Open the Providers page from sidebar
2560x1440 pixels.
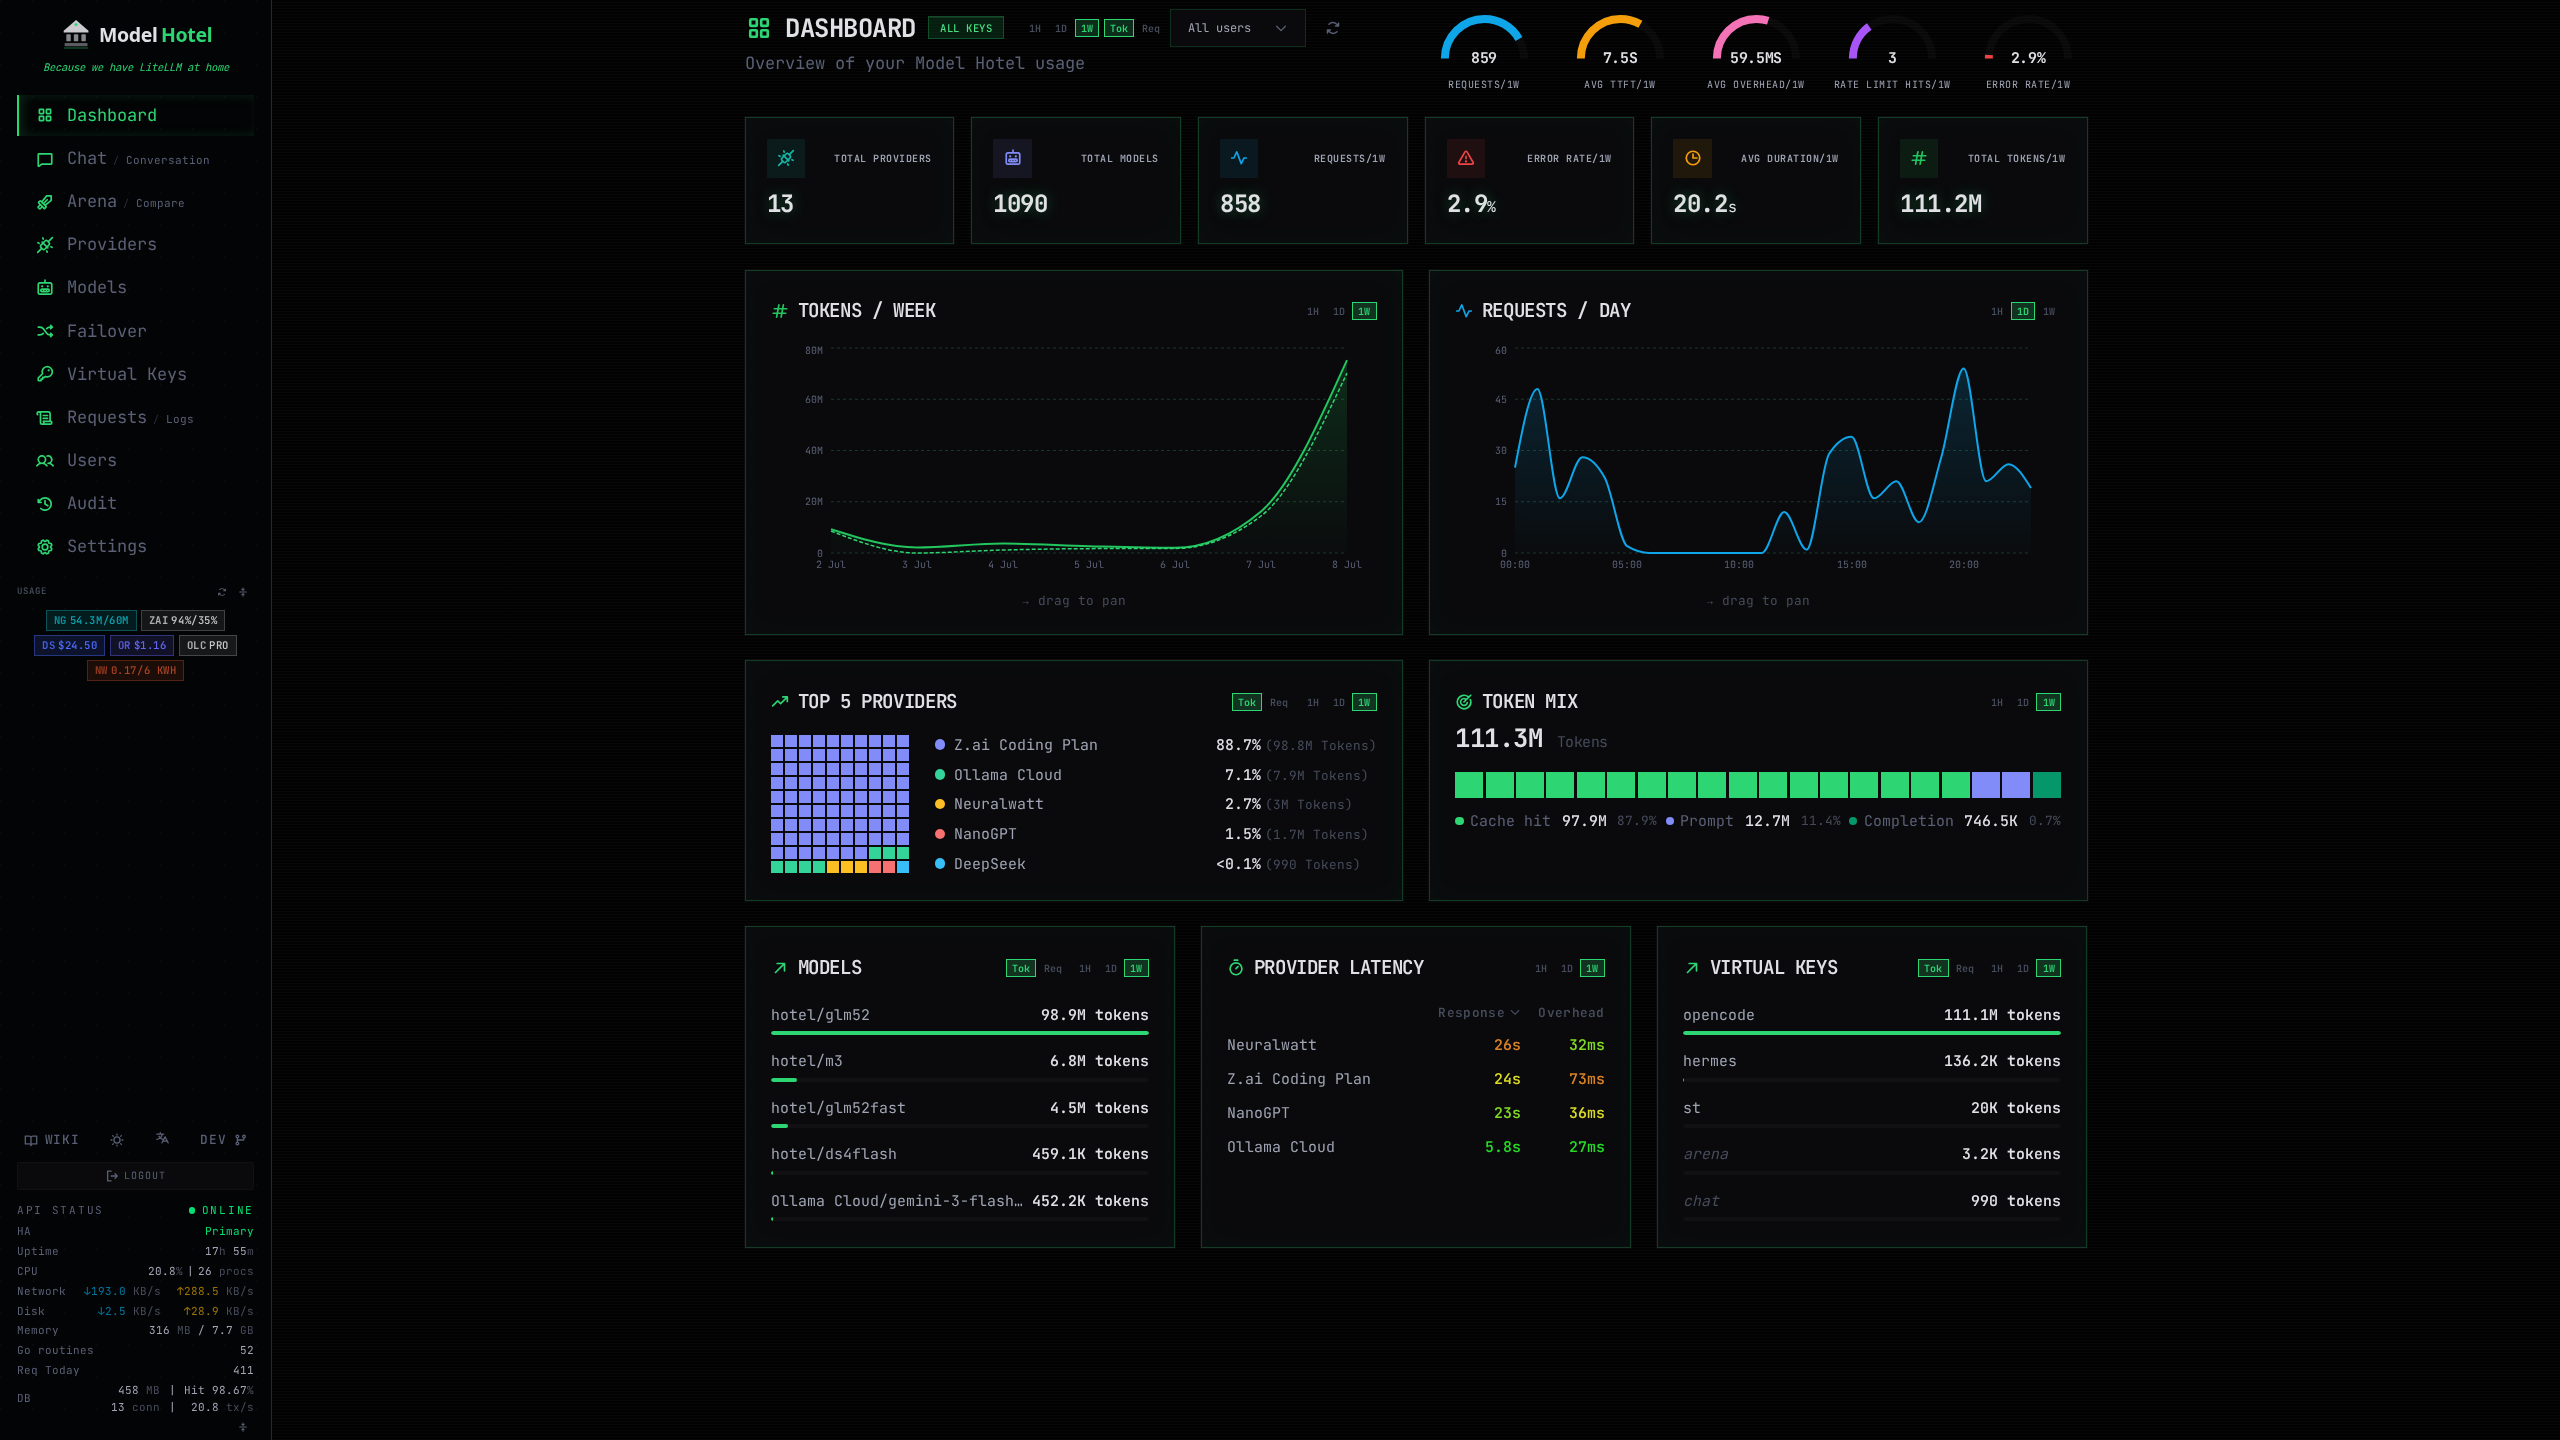point(135,245)
